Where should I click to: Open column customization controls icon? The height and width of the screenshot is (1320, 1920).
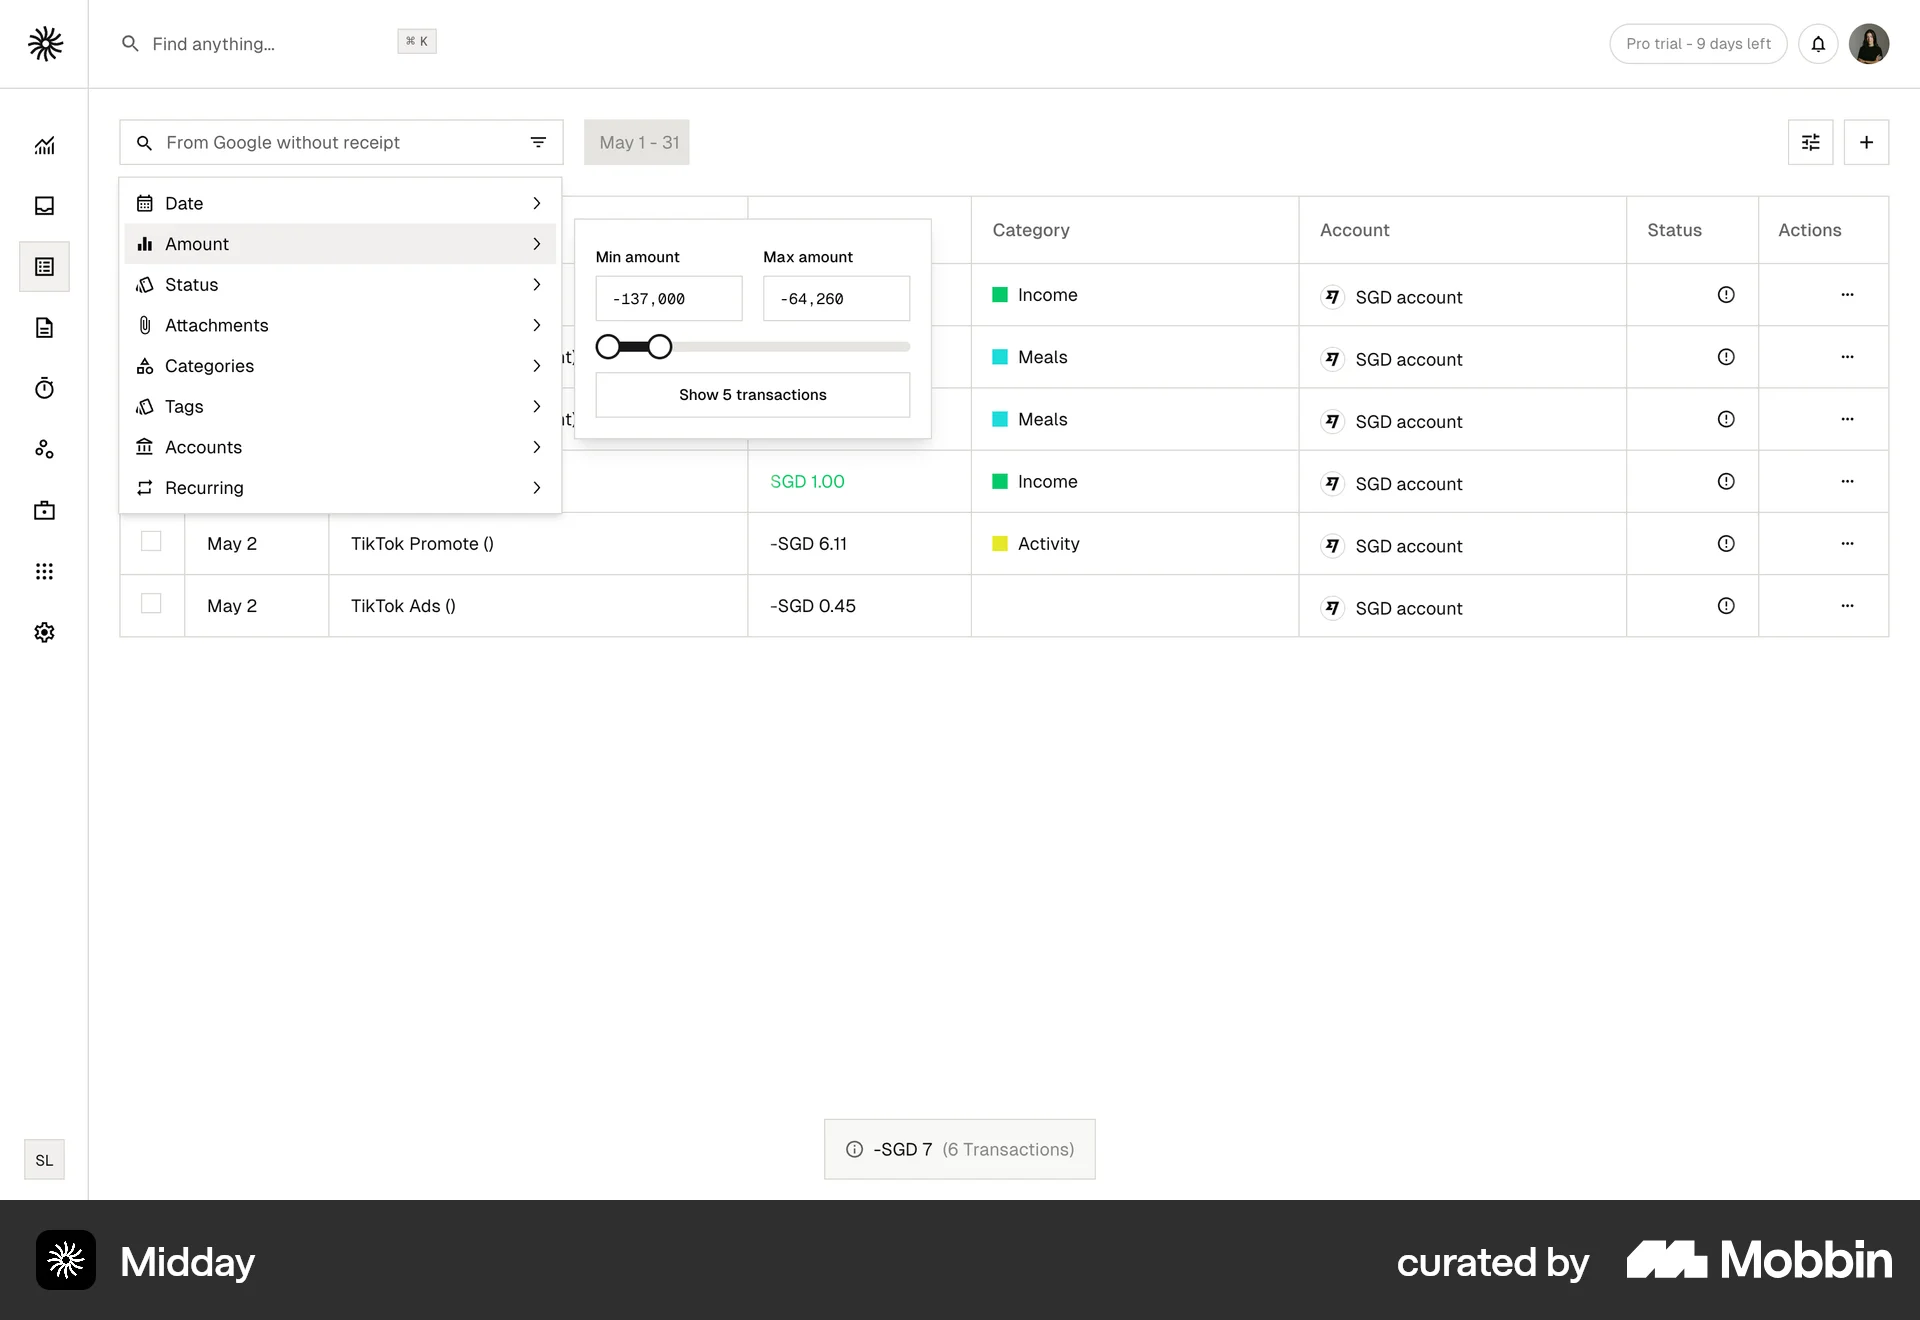[x=1810, y=142]
